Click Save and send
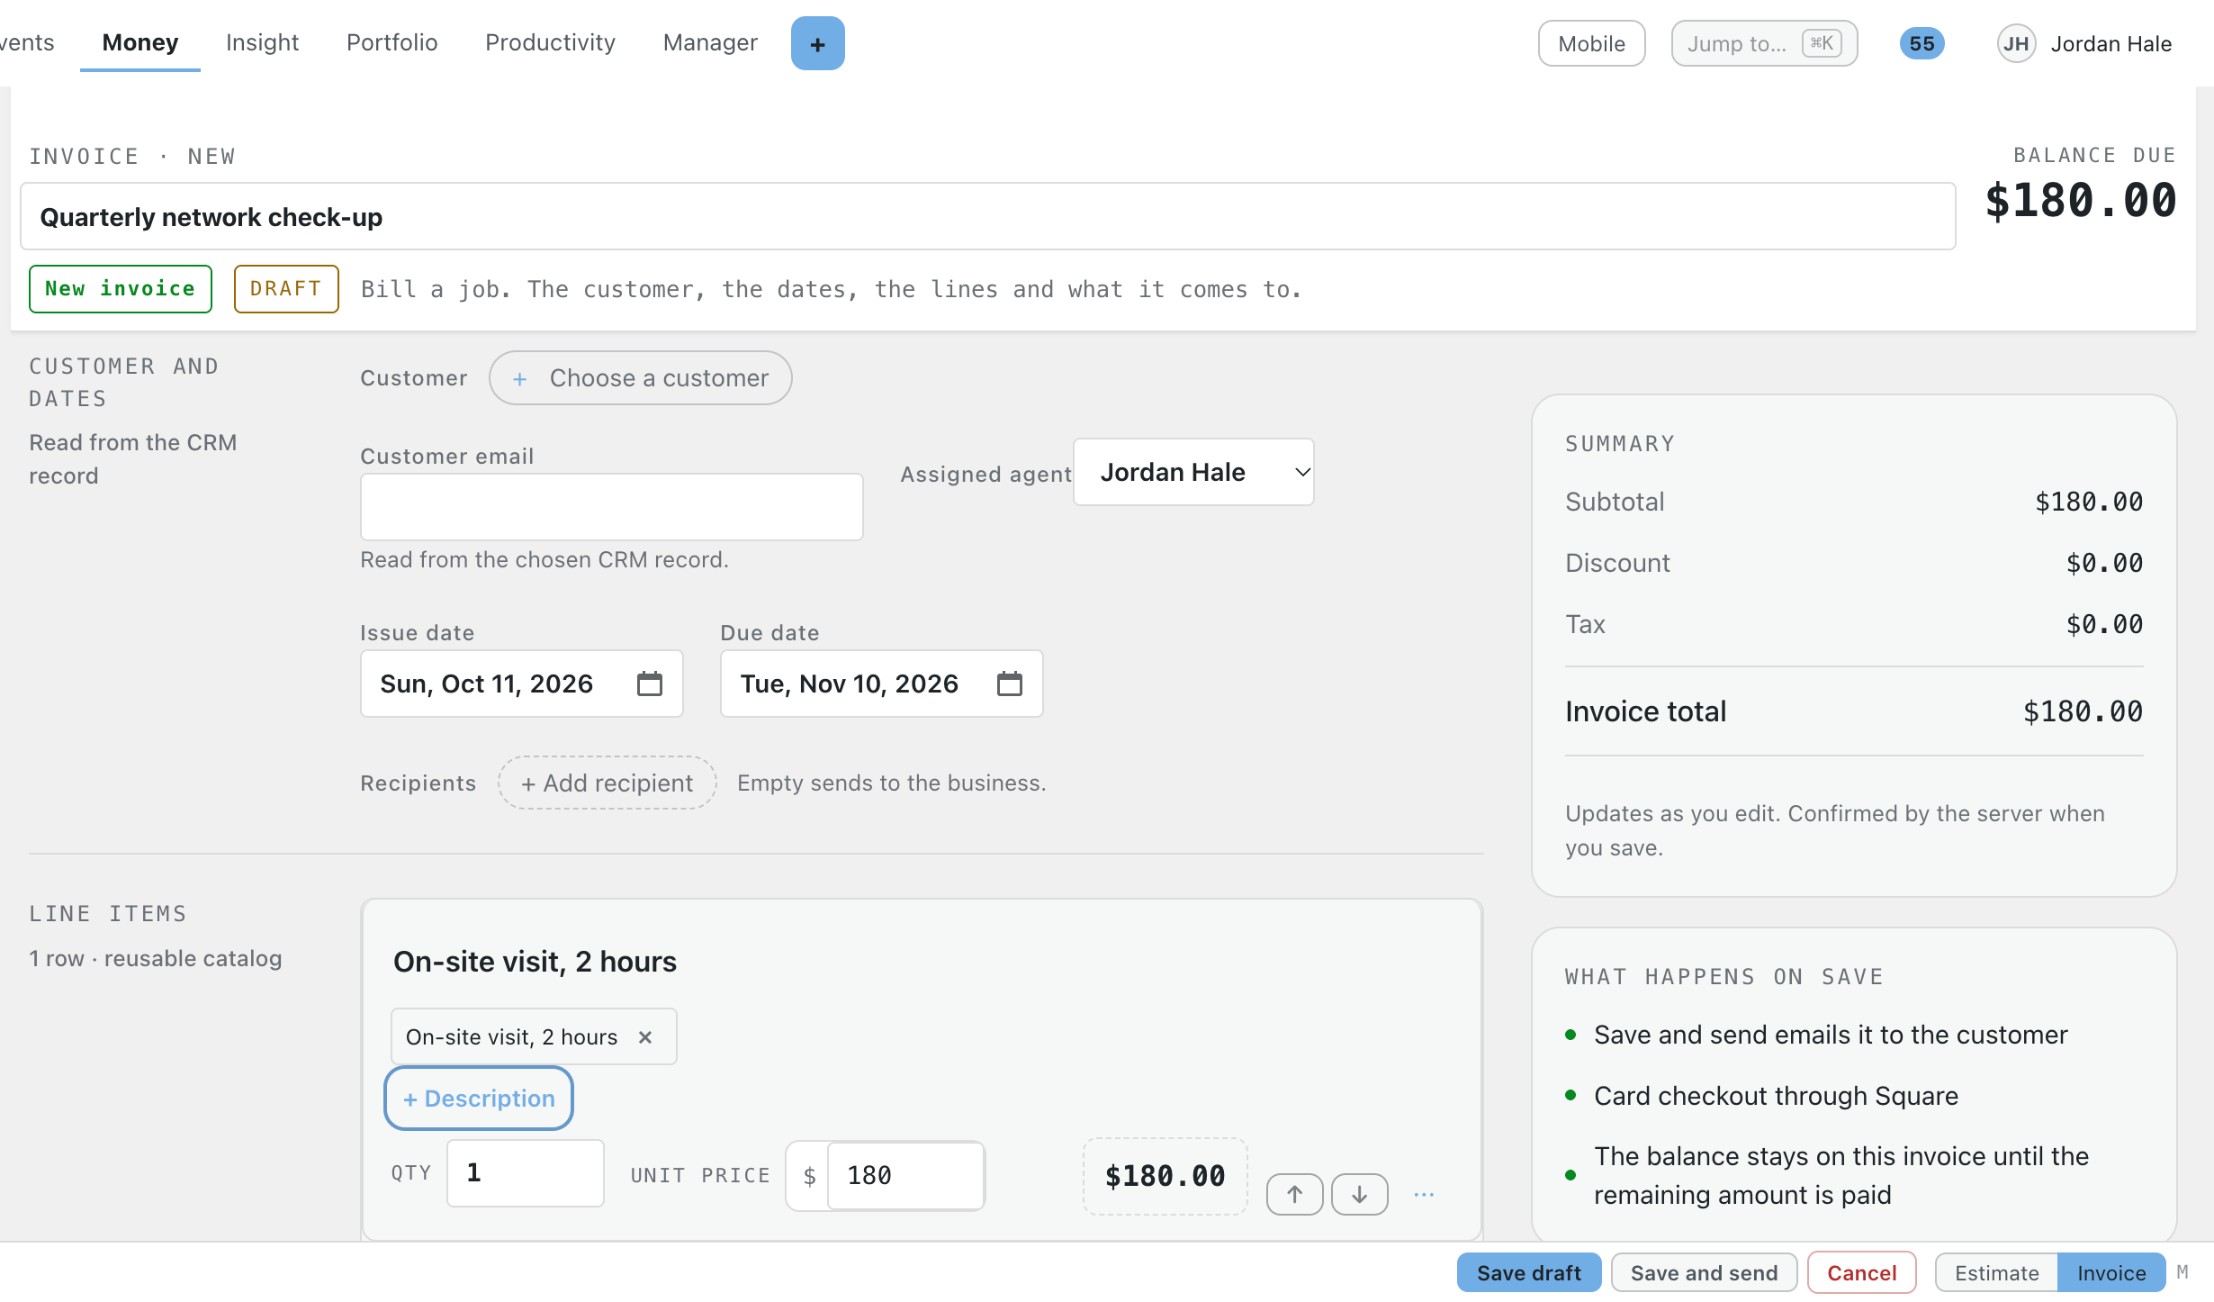2214x1302 pixels. pyautogui.click(x=1704, y=1273)
